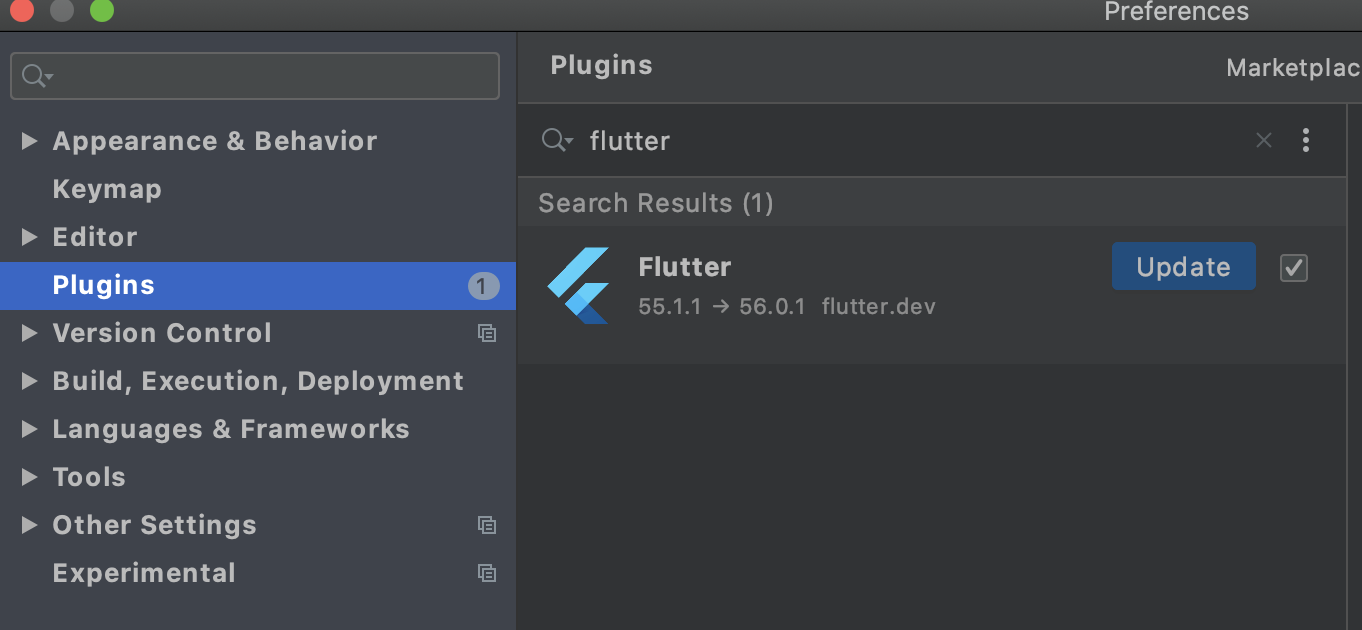Click the plugin search magnifier icon
Image resolution: width=1362 pixels, height=630 pixels.
(555, 141)
